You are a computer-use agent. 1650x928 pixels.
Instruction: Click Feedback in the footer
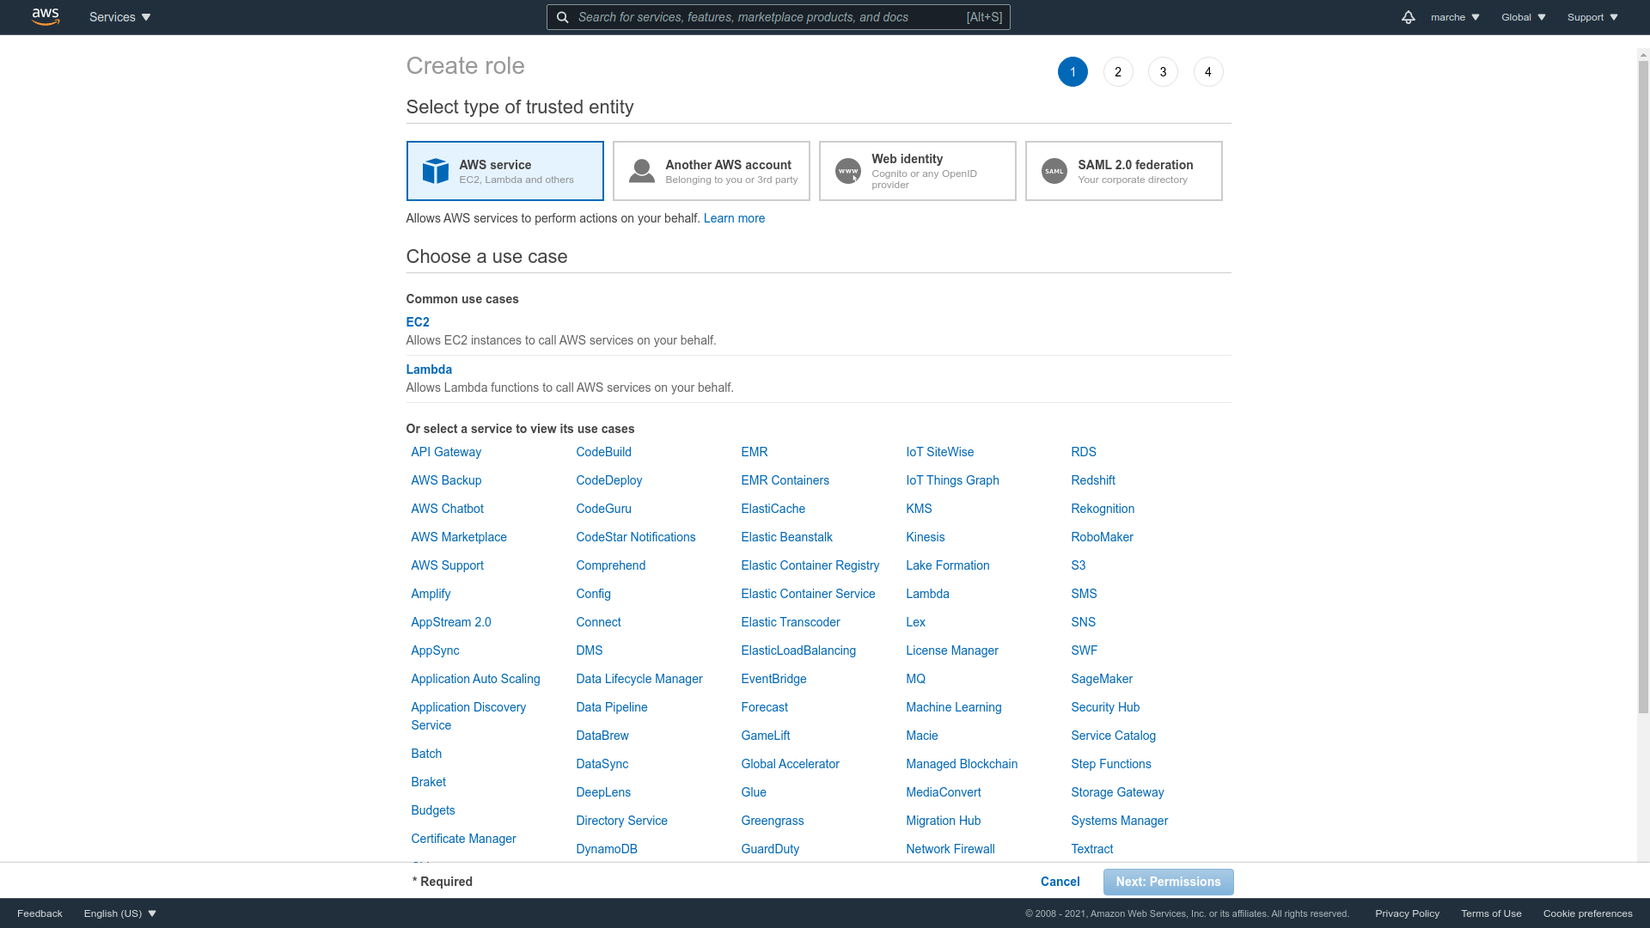[x=40, y=913]
